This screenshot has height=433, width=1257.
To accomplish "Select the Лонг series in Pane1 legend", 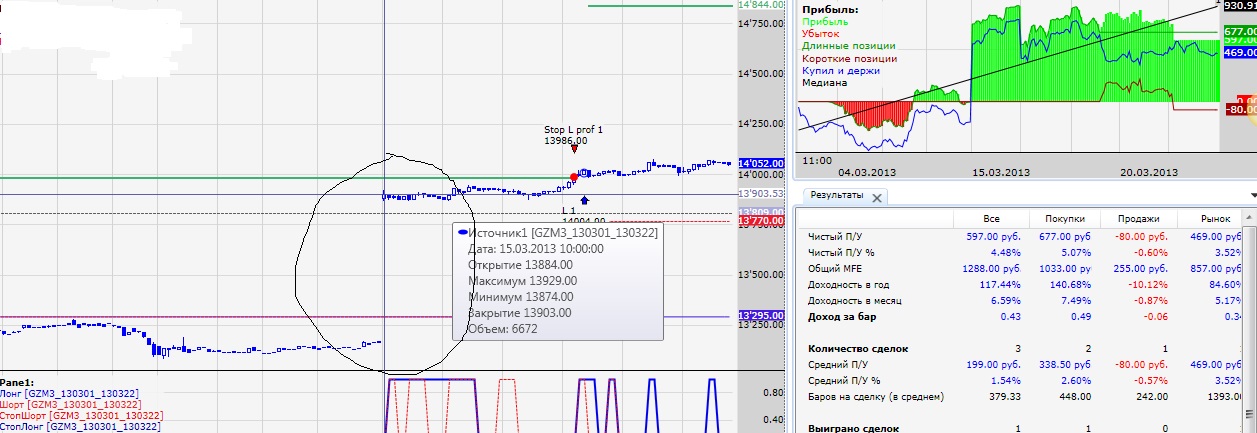I will pos(69,393).
